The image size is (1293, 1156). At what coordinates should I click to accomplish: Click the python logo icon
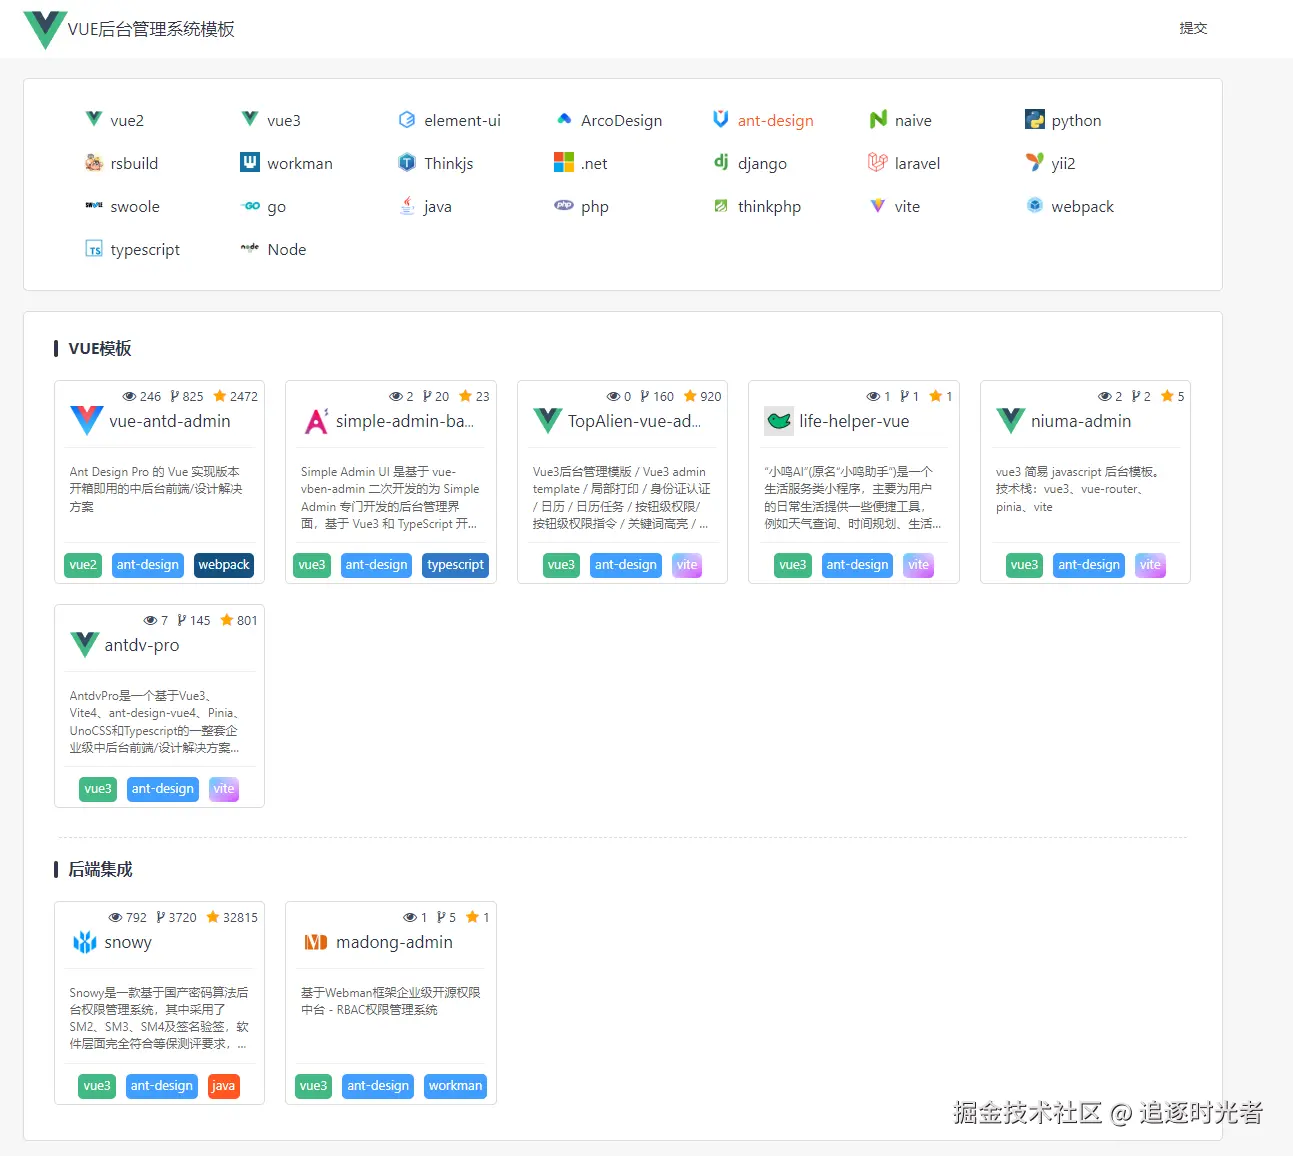point(1035,120)
